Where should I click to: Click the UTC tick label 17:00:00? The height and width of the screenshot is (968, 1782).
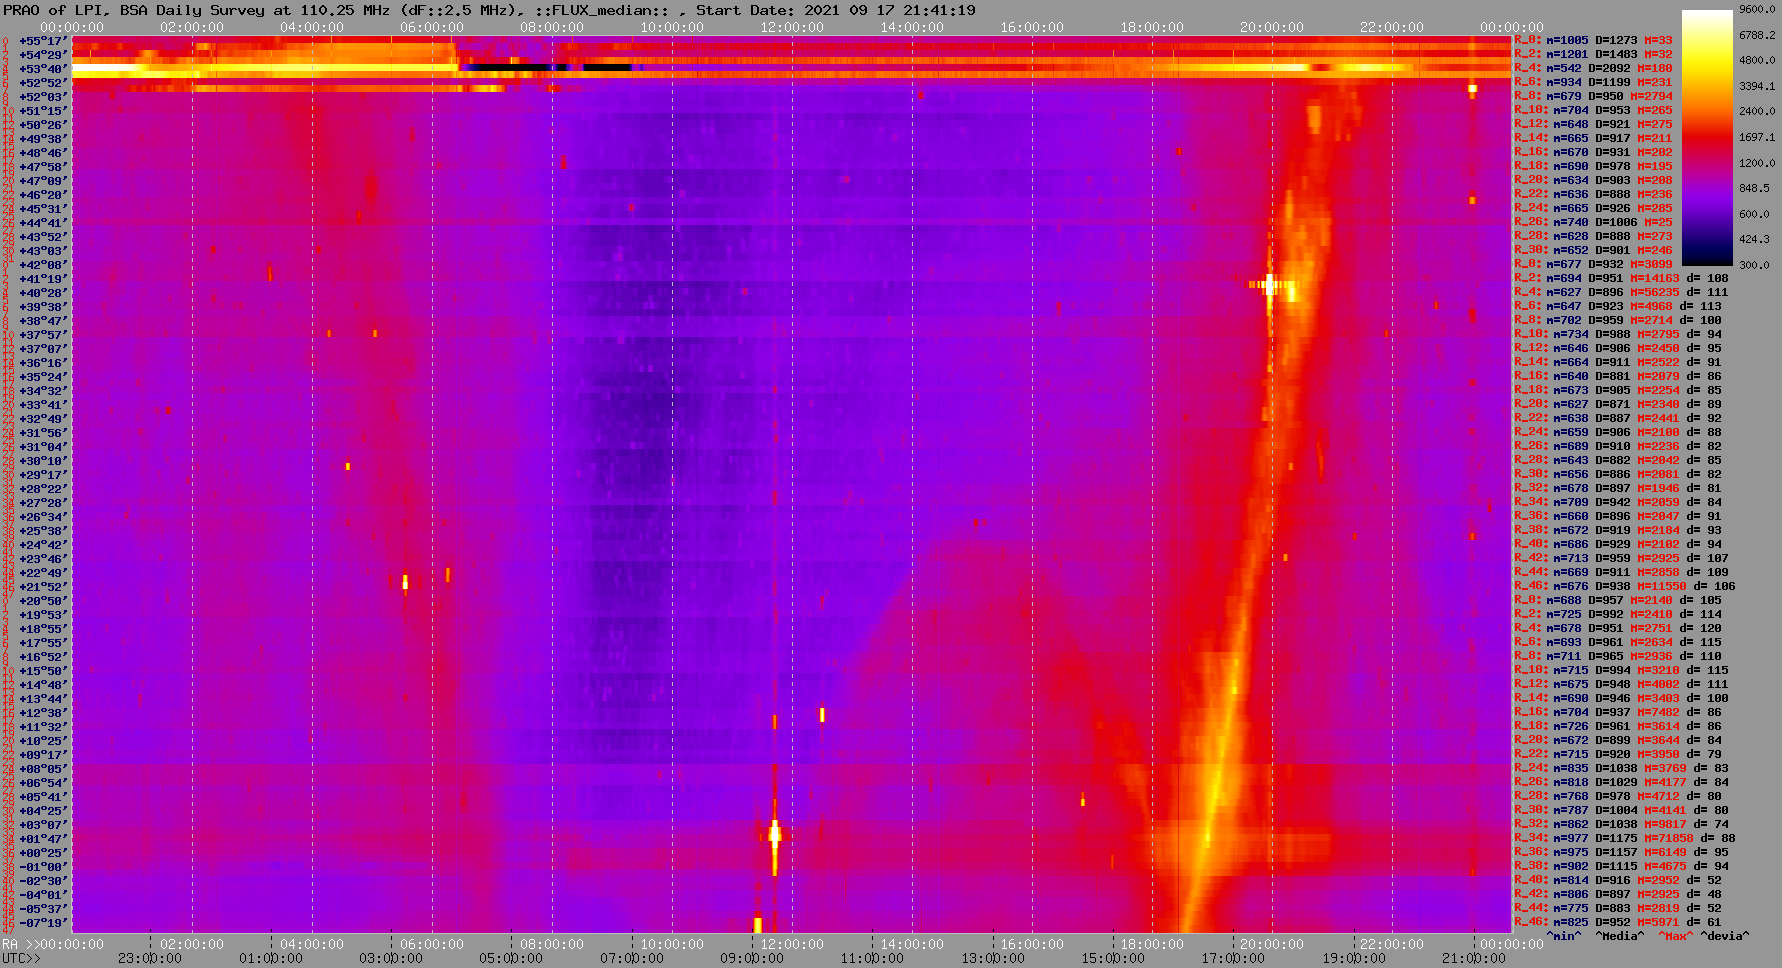coord(1233,959)
